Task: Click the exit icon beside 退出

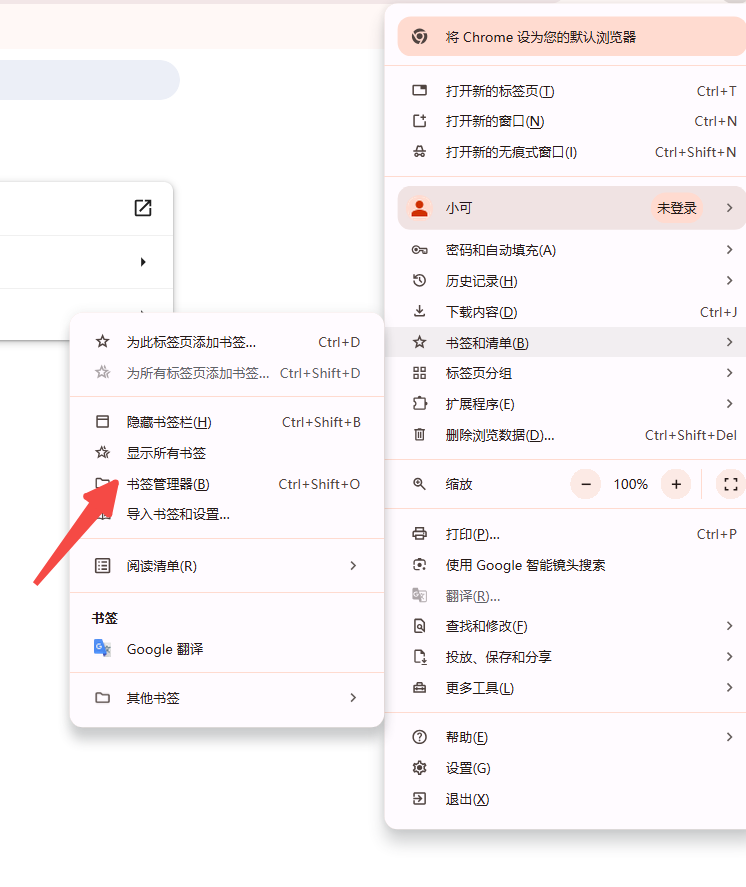Action: click(x=419, y=799)
